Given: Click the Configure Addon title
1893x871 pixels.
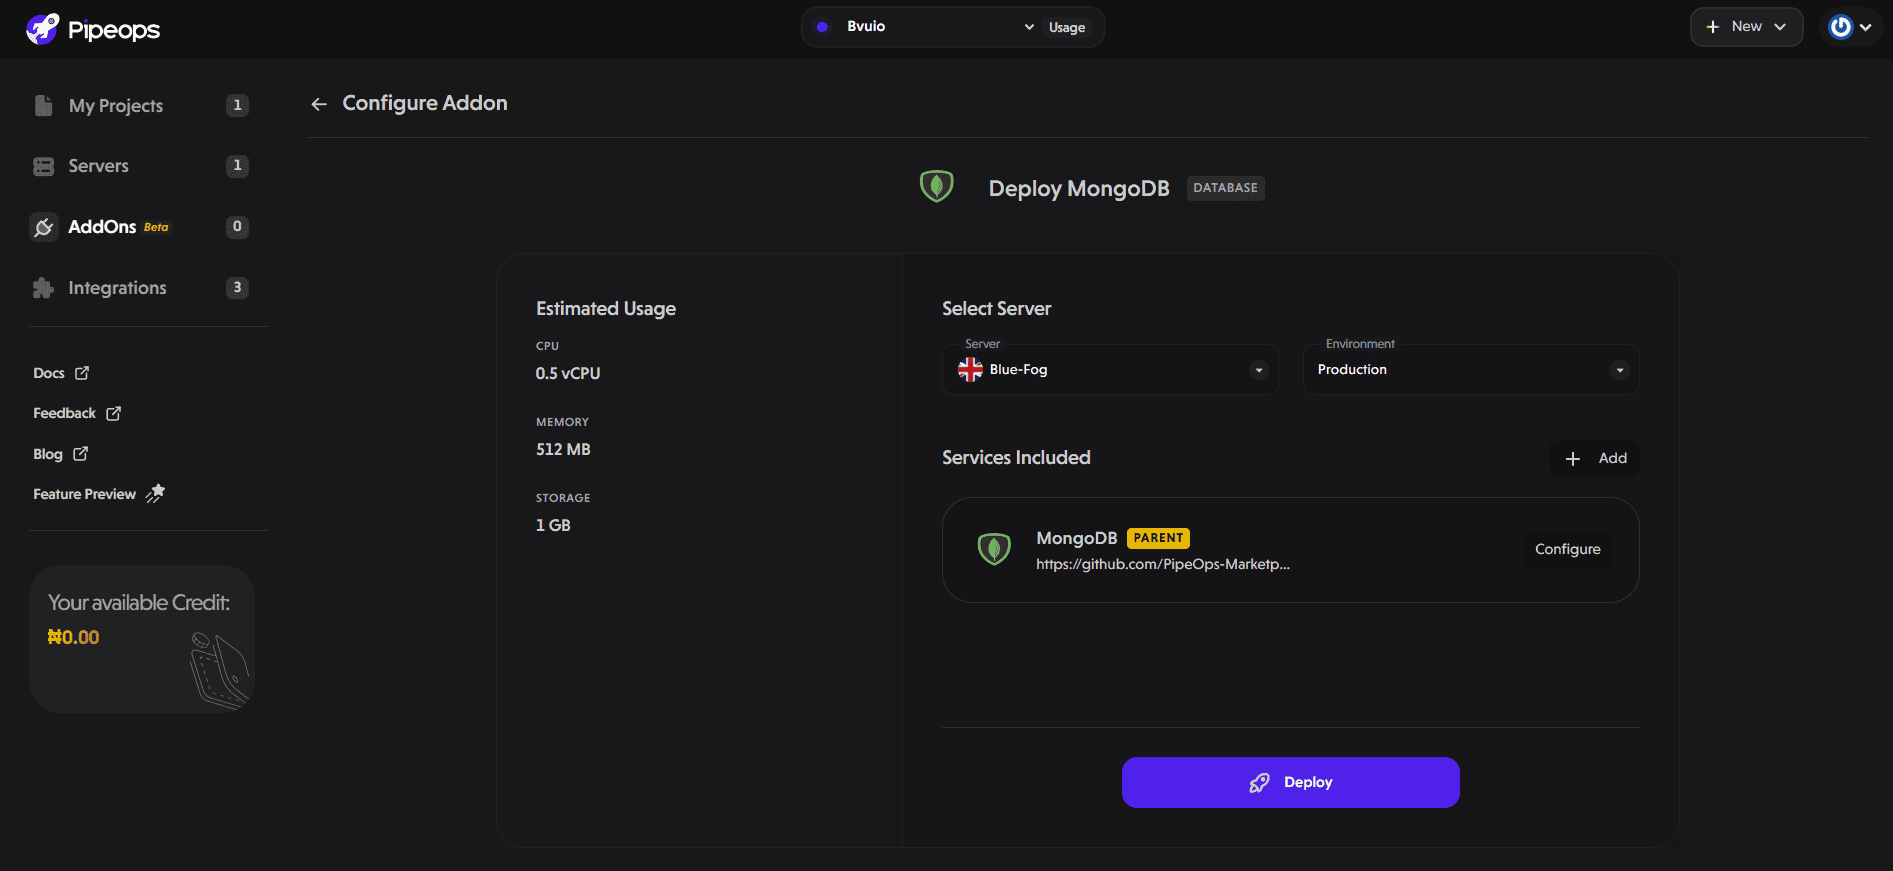Looking at the screenshot, I should 425,103.
